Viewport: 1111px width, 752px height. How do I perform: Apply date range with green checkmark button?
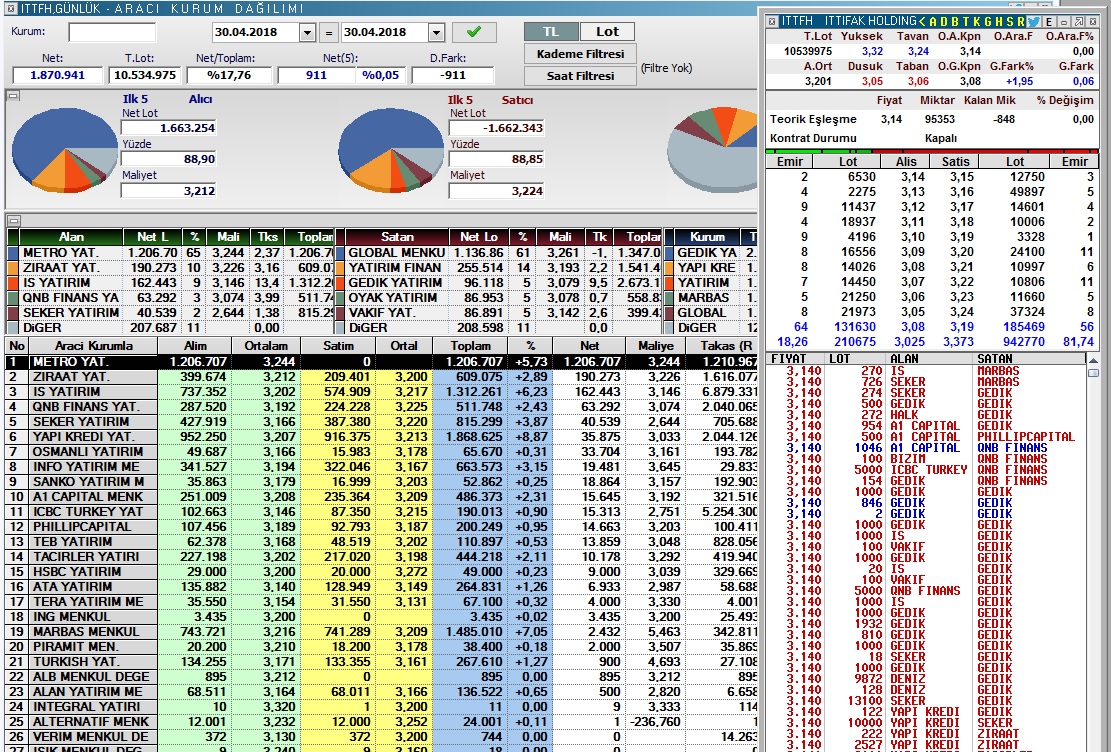click(x=474, y=32)
